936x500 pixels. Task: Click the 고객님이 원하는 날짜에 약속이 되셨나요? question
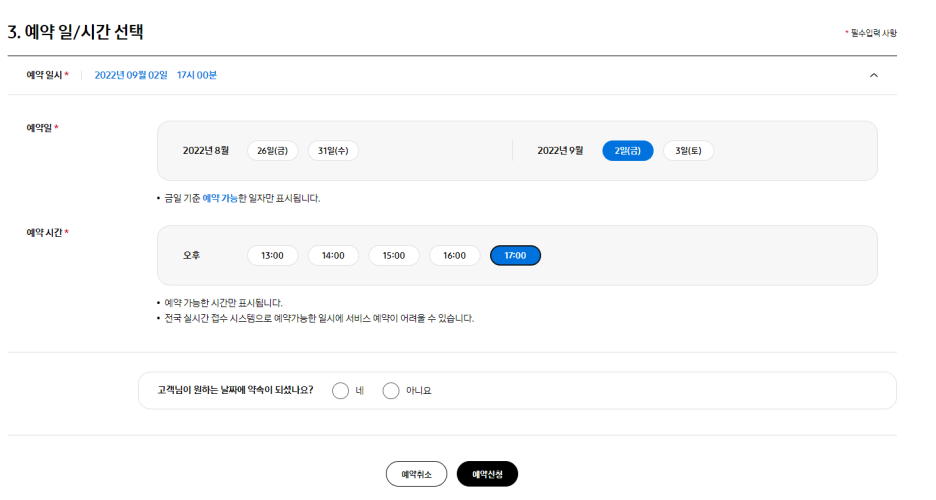tap(235, 390)
